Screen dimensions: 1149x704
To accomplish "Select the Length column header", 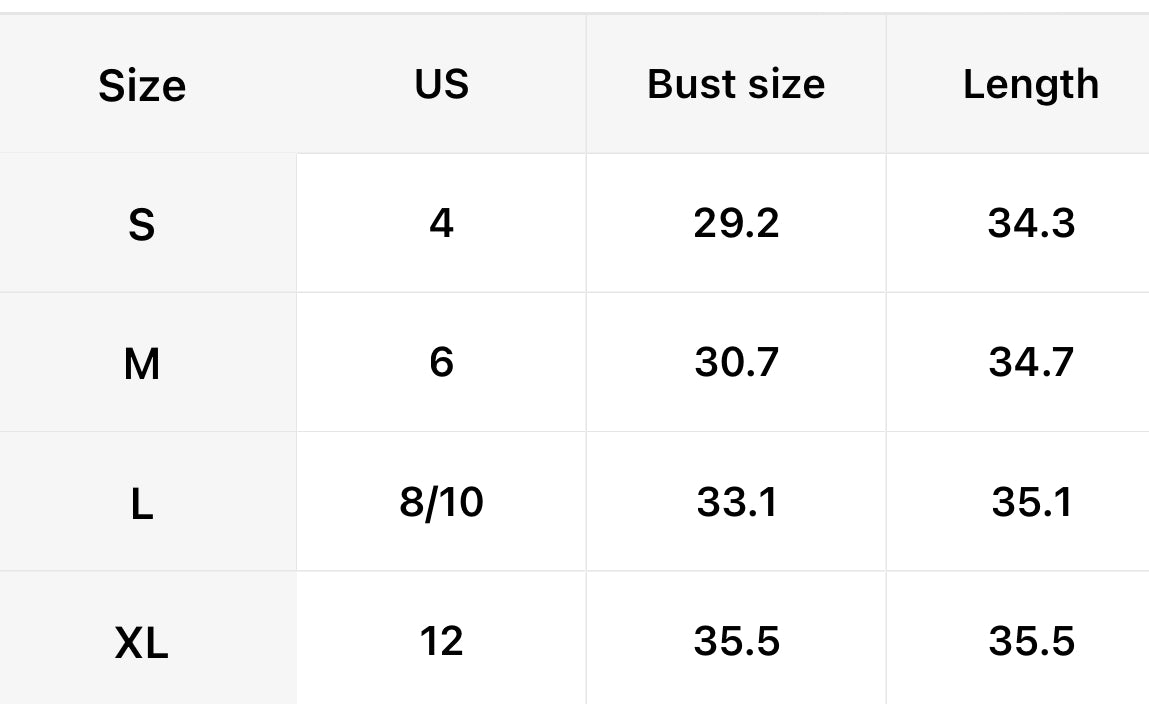I will tap(1030, 85).
